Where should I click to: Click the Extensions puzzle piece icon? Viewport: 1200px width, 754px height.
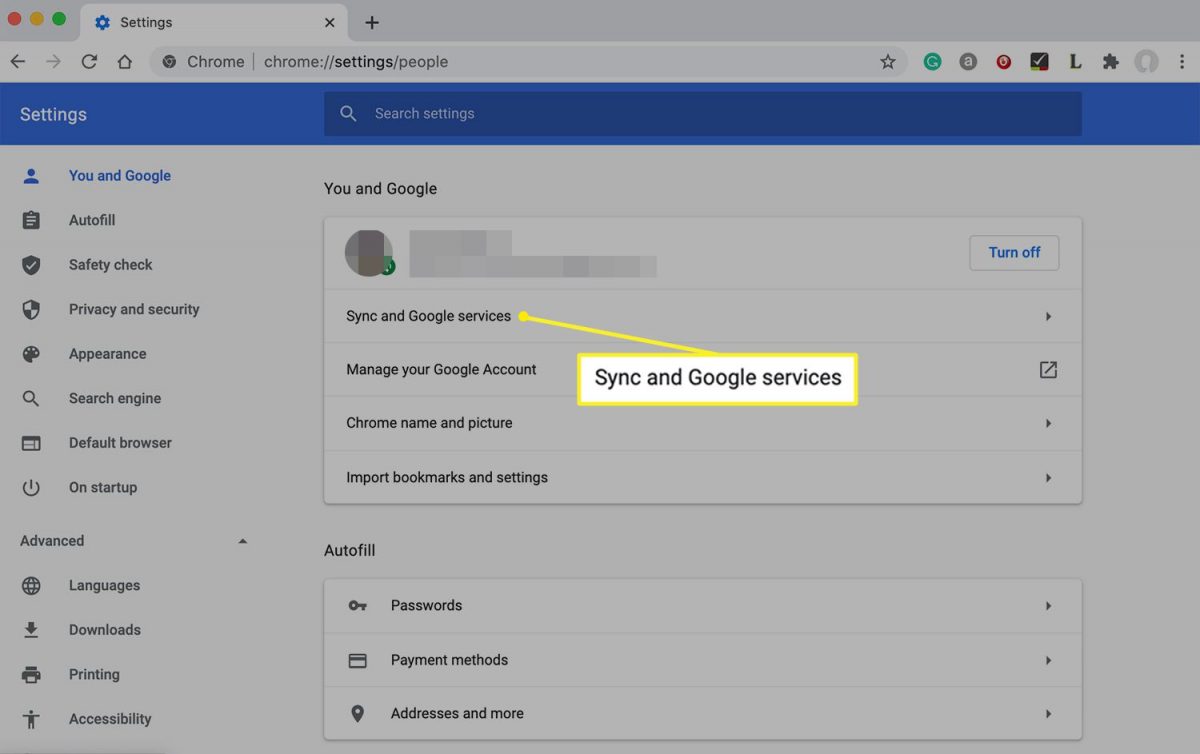click(1110, 61)
